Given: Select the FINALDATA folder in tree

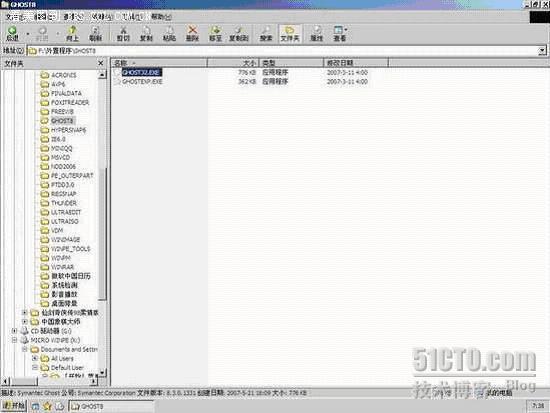Looking at the screenshot, I should pyautogui.click(x=66, y=93).
